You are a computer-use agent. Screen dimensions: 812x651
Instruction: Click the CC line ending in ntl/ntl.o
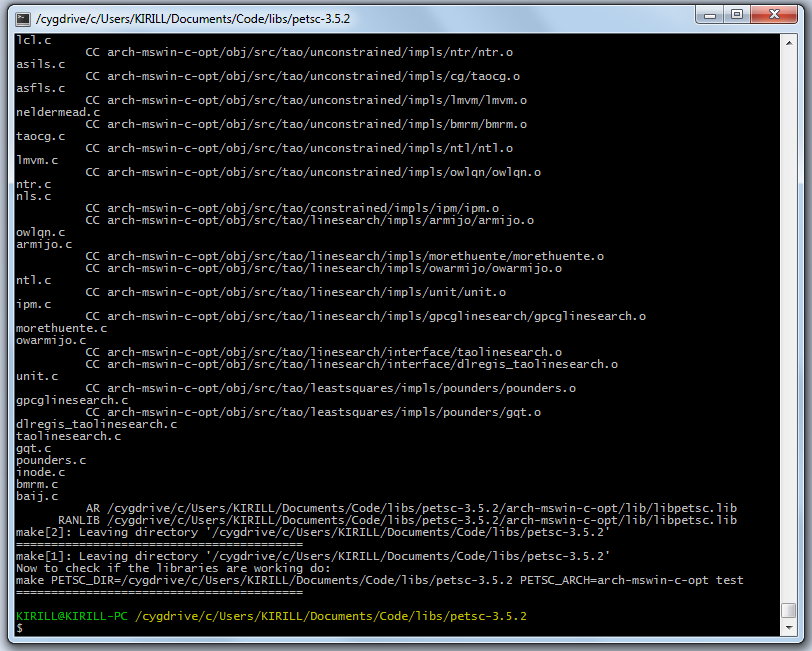299,148
